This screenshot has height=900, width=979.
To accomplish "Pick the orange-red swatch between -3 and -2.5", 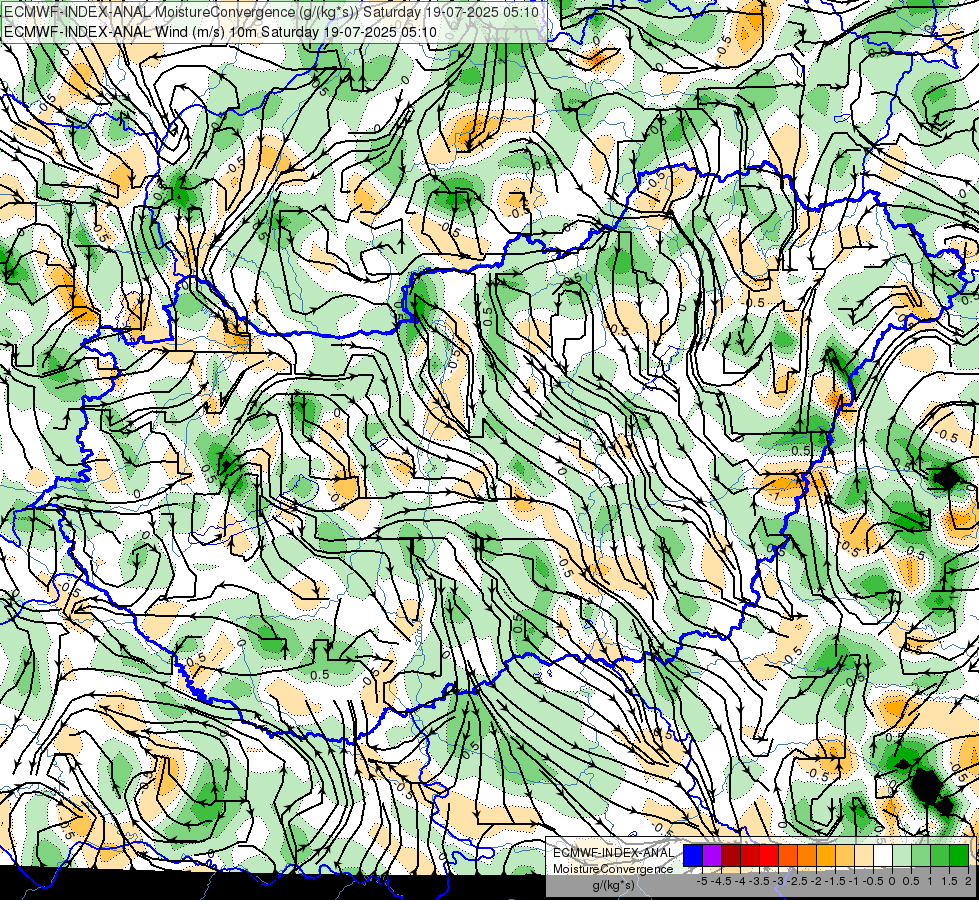I will click(788, 855).
